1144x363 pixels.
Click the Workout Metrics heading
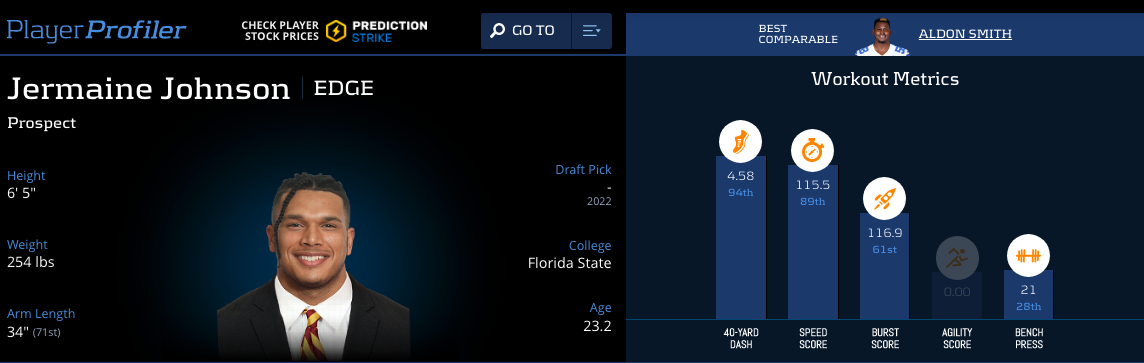tap(885, 79)
